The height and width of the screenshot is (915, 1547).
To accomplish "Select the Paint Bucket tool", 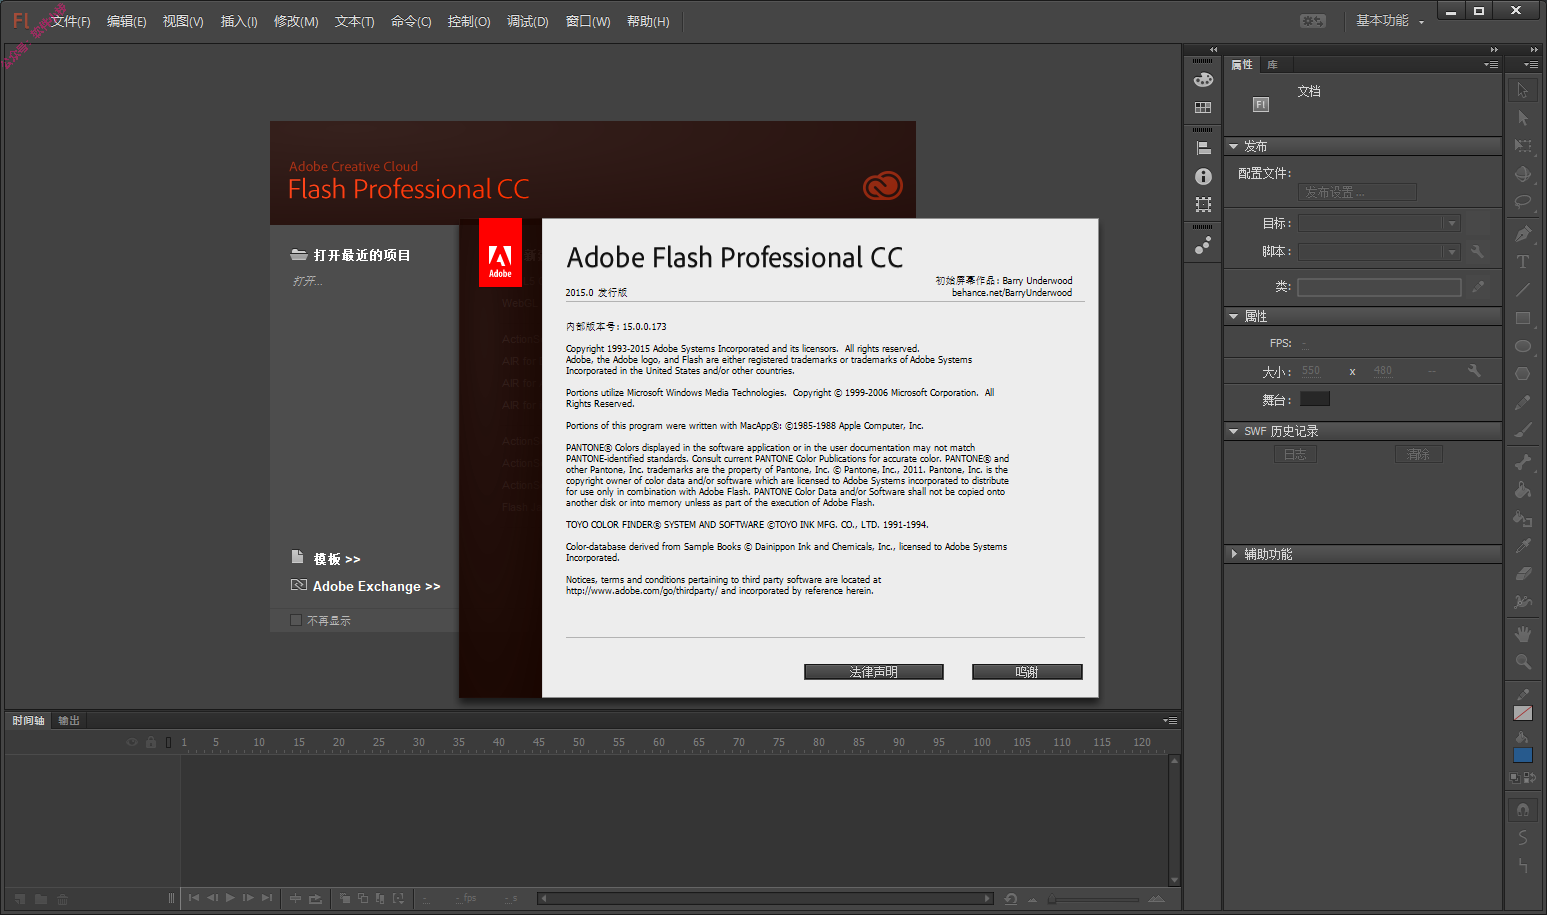I will point(1522,490).
